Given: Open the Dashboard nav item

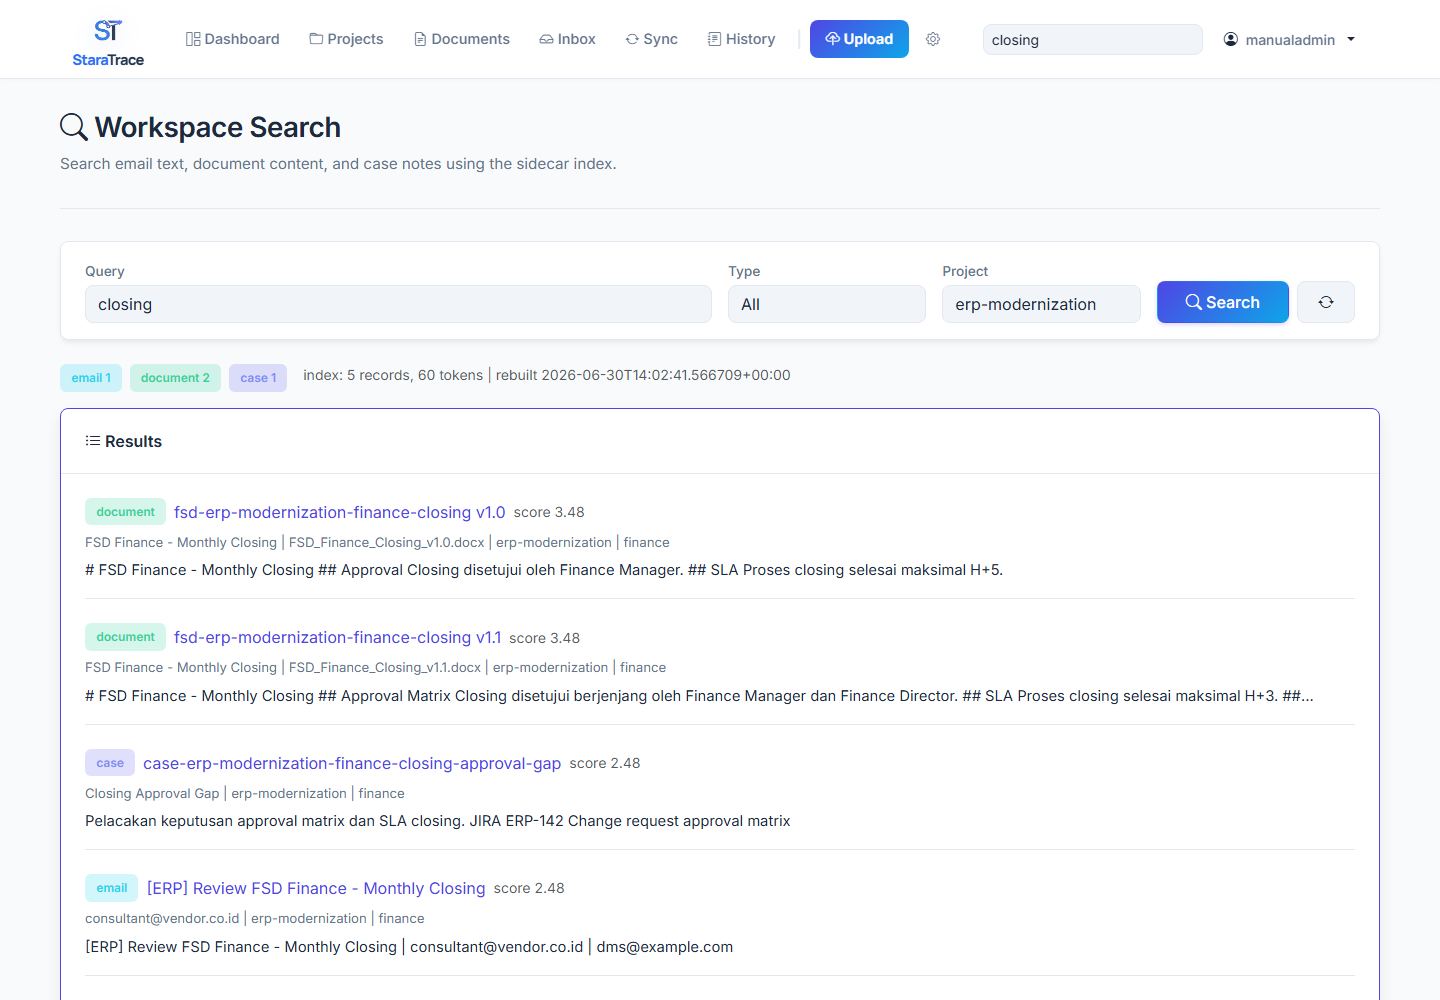Looking at the screenshot, I should 232,39.
